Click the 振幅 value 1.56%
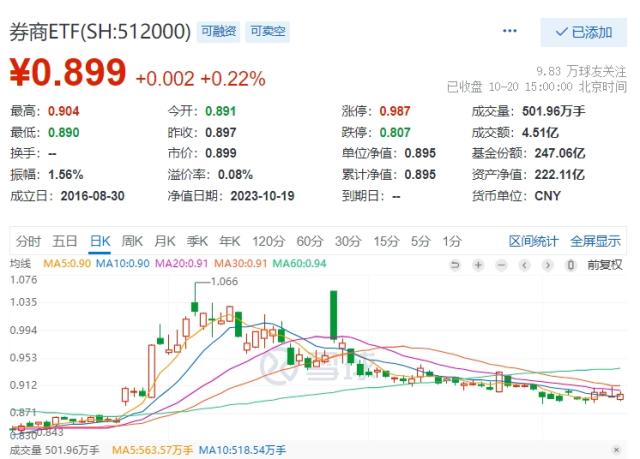Viewport: 640px width, 459px height. click(x=65, y=175)
